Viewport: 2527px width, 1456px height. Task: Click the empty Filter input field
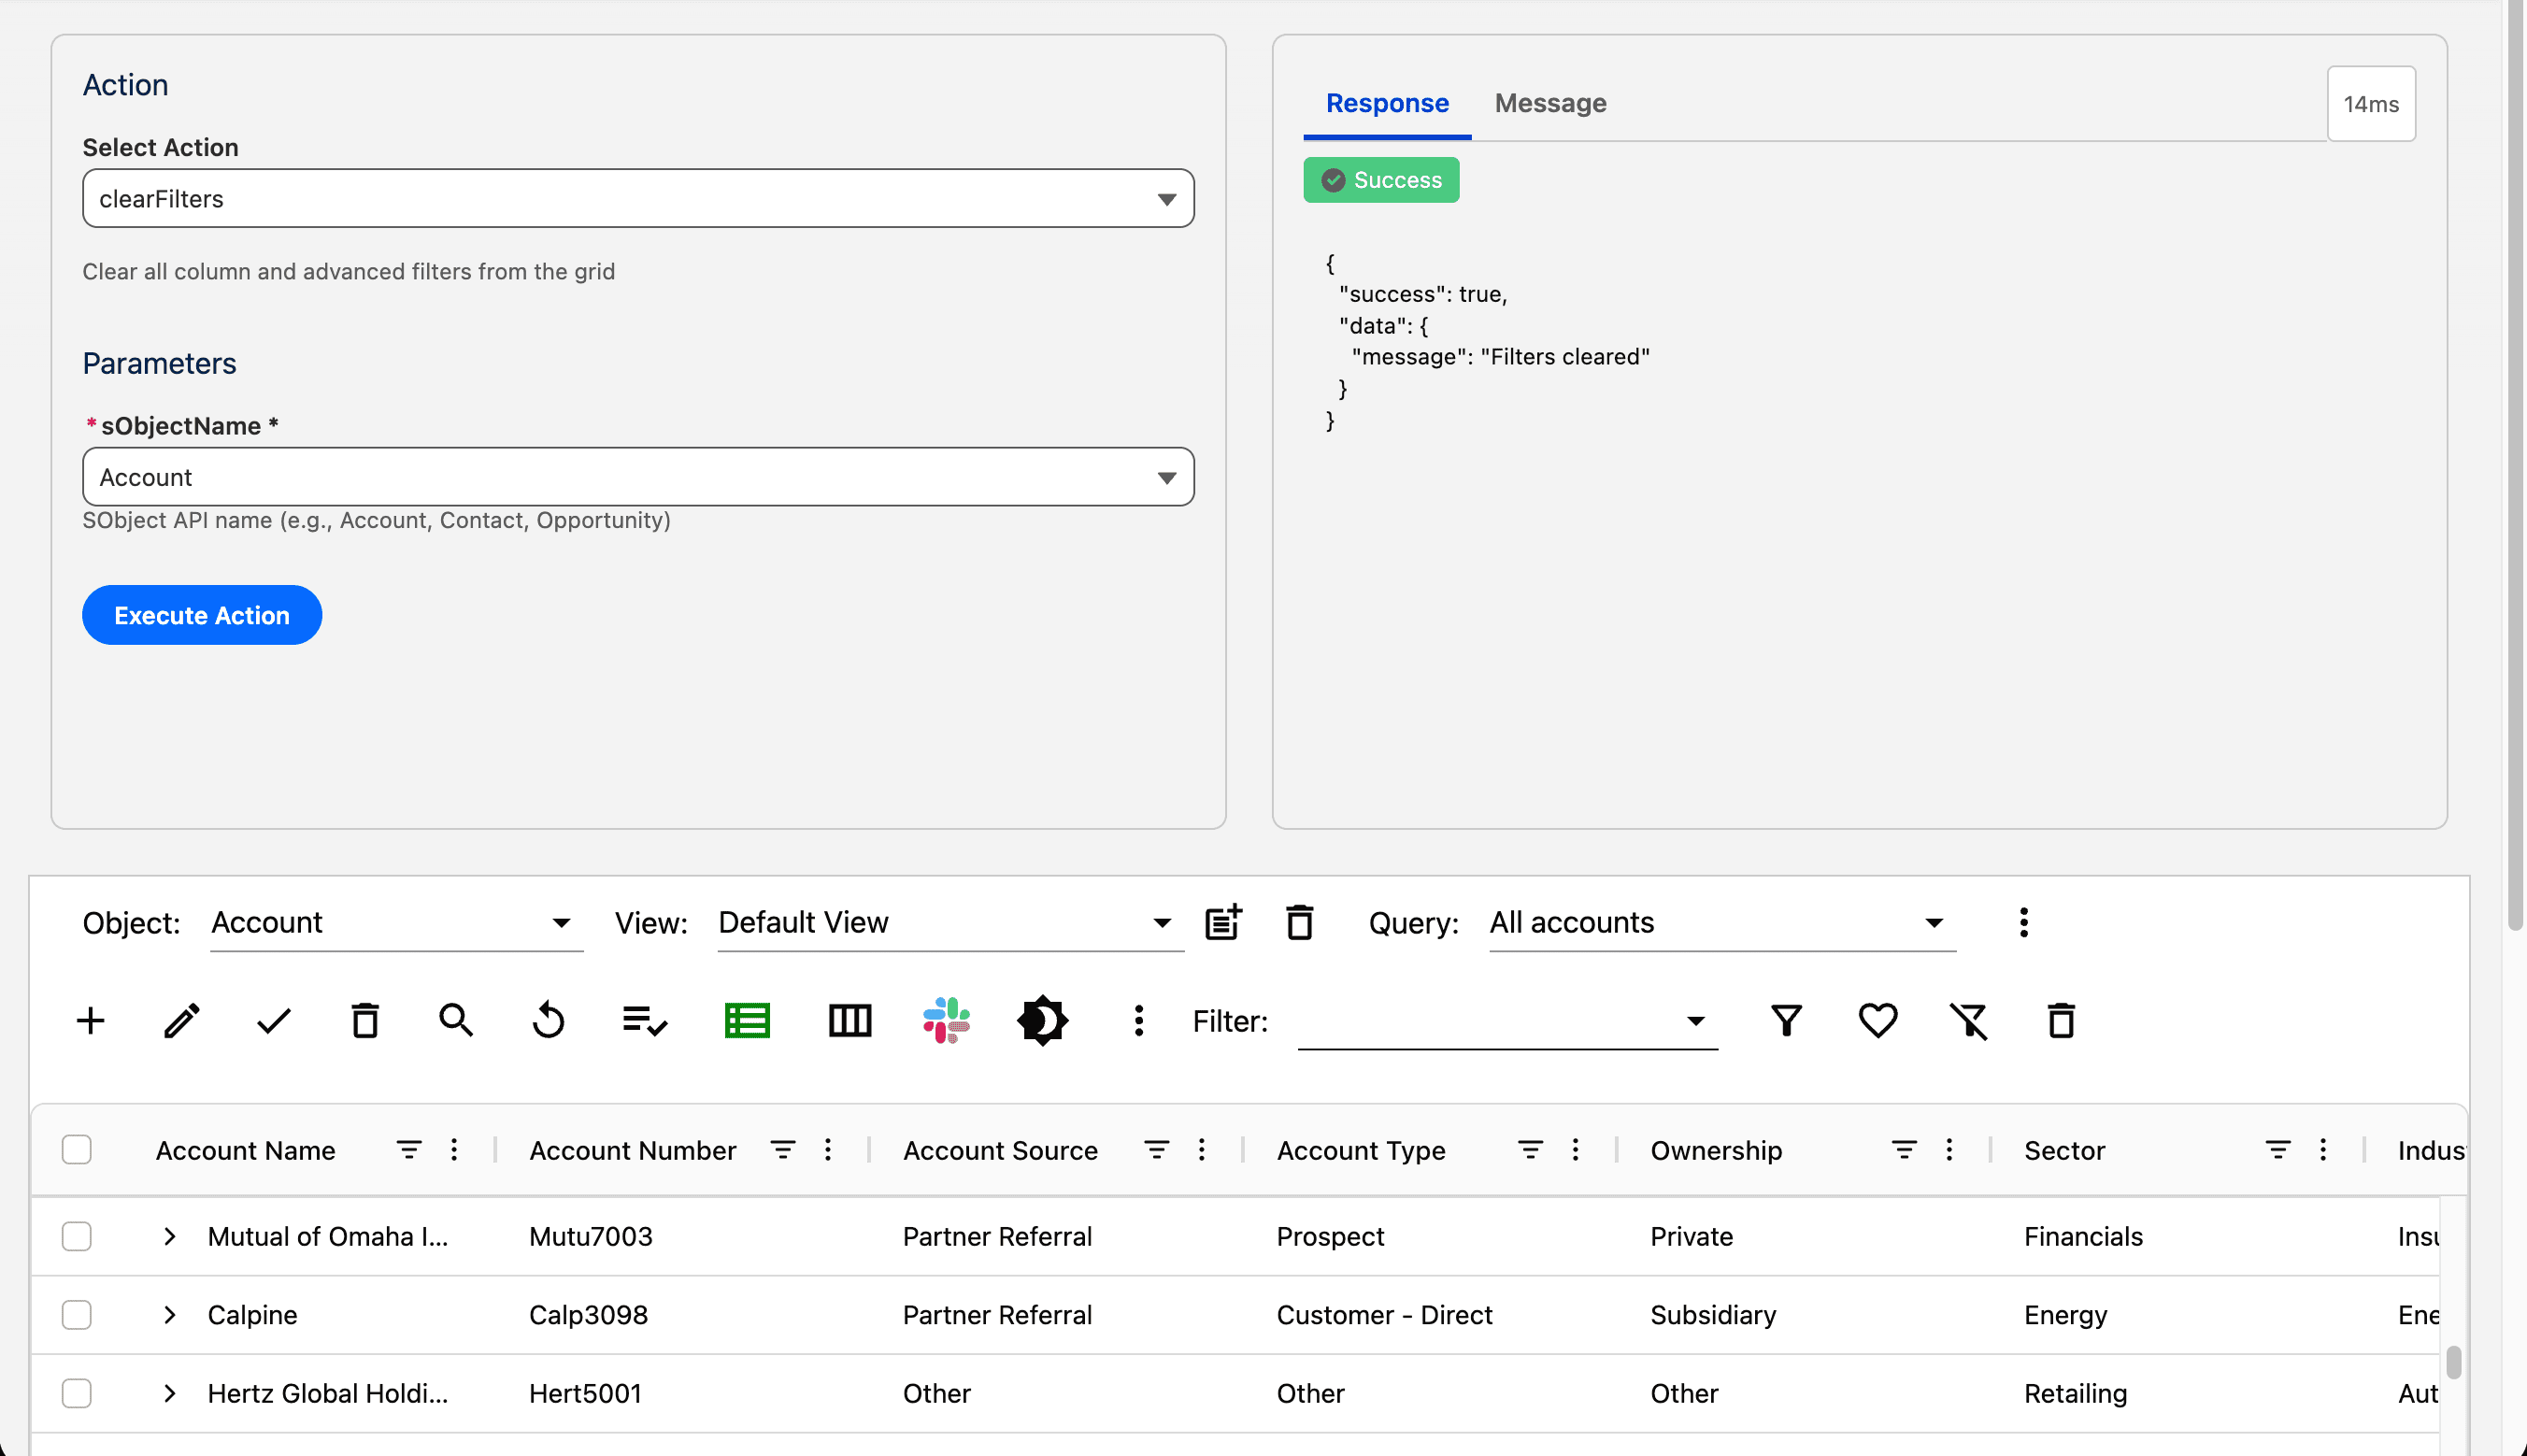coord(1490,1021)
